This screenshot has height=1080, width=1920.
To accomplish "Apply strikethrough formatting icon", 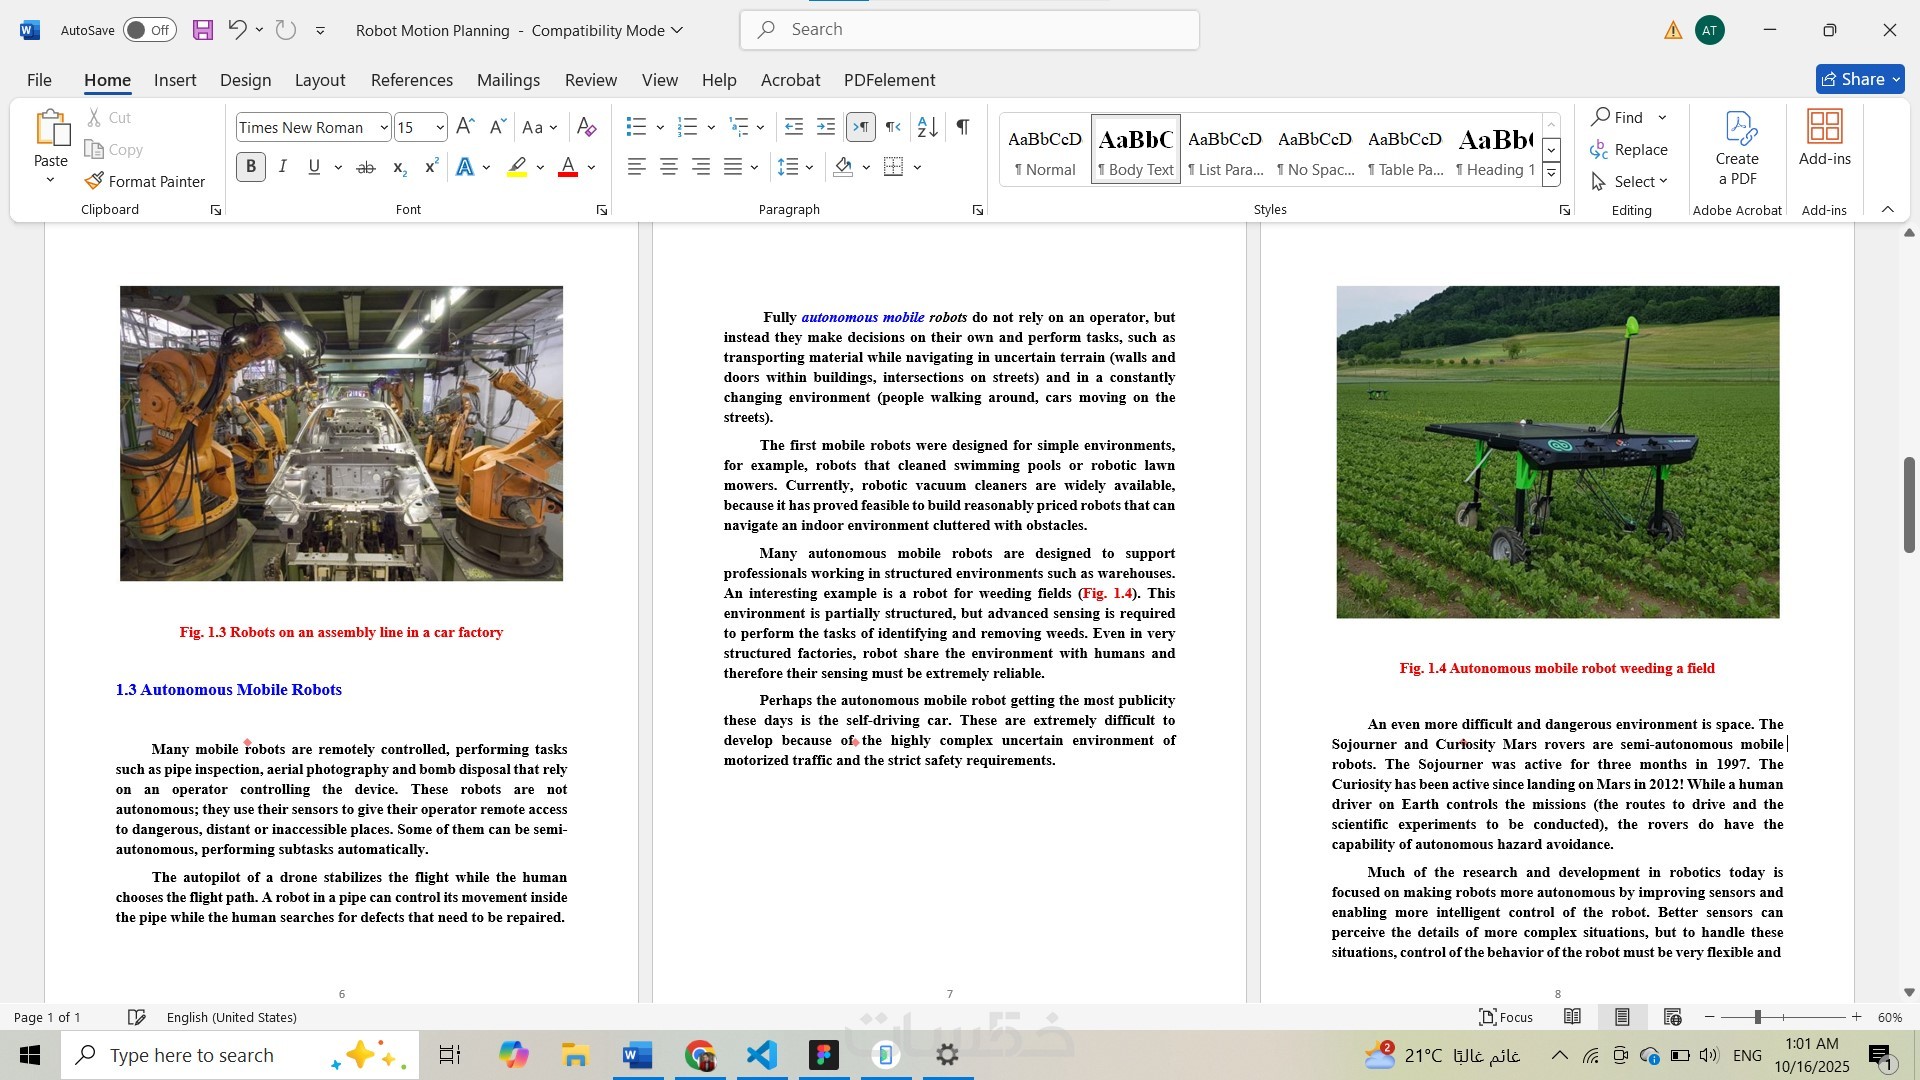I will (366, 167).
